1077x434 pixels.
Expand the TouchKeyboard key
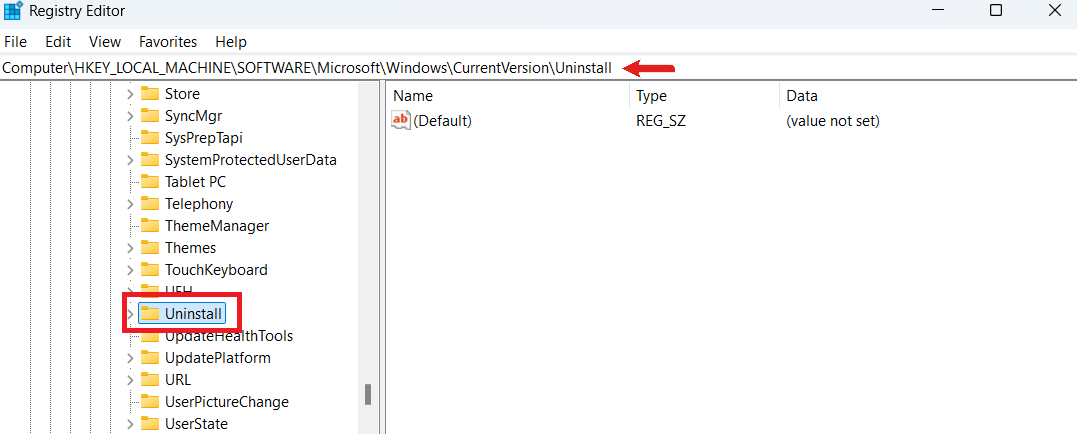(x=130, y=270)
